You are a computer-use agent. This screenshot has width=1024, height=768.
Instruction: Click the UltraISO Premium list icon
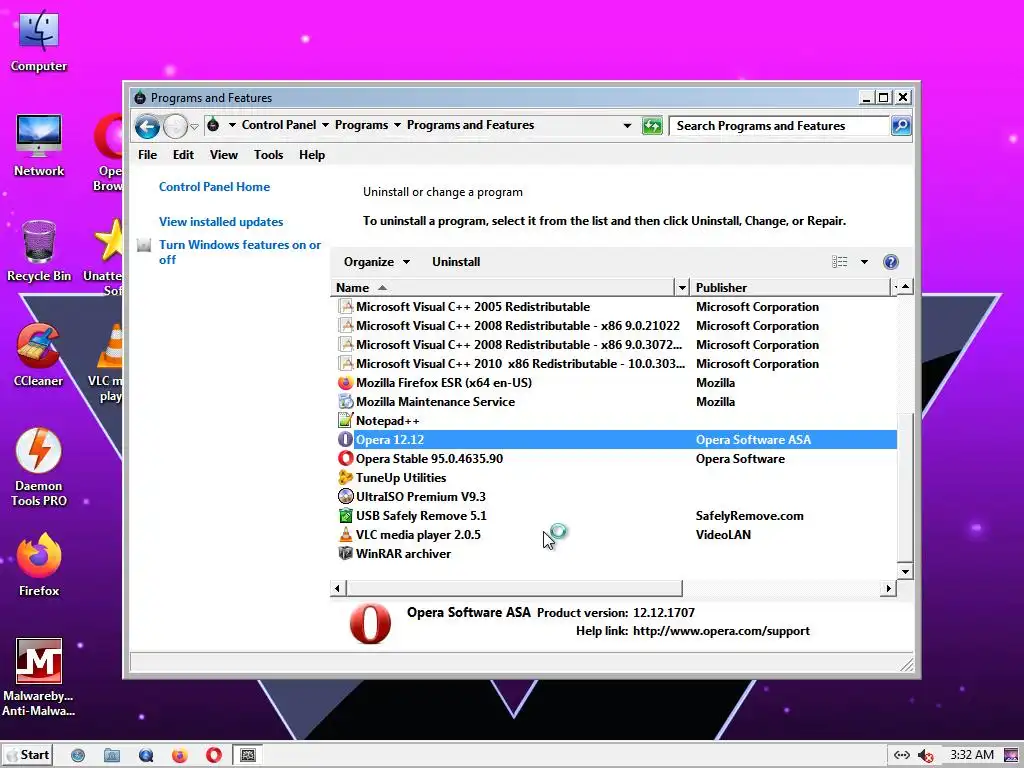click(345, 496)
